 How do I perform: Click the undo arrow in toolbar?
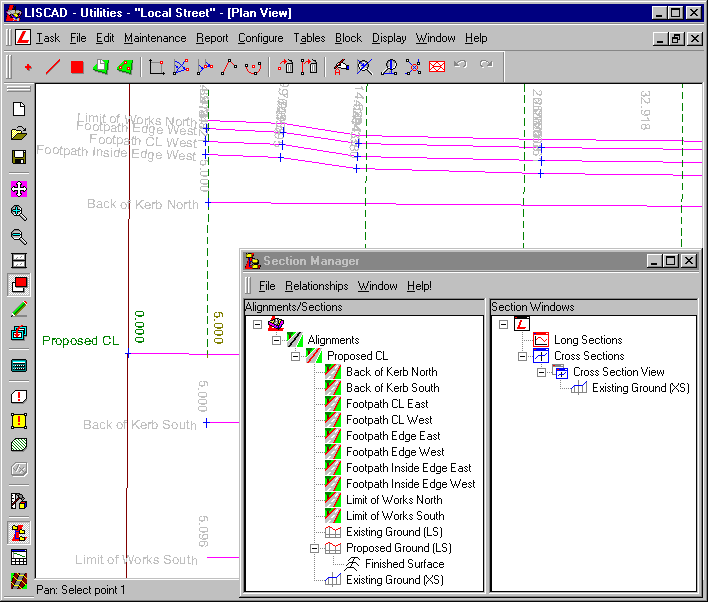coord(460,65)
